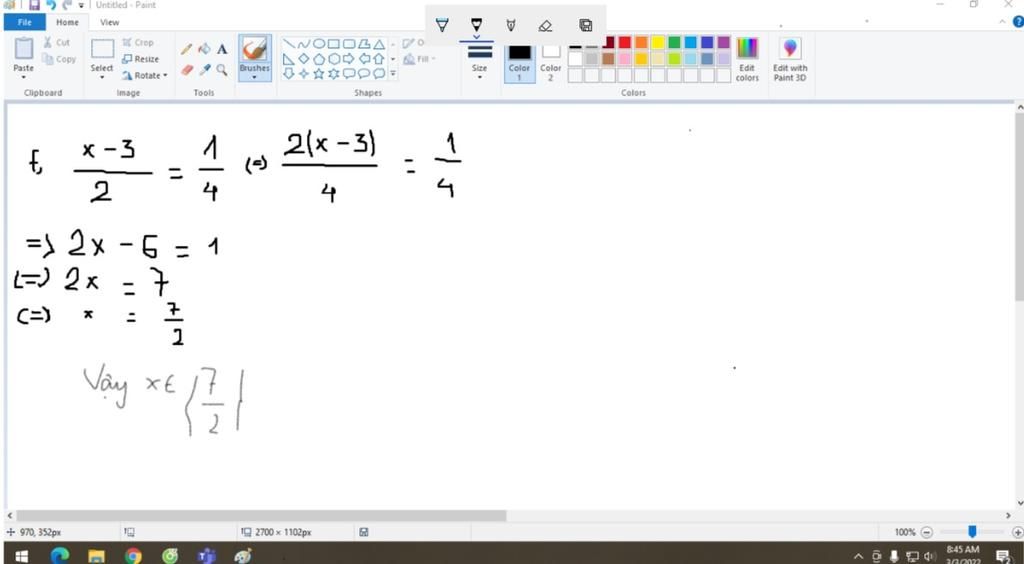This screenshot has height=564, width=1024.
Task: Show hidden system tray icons
Action: point(859,556)
